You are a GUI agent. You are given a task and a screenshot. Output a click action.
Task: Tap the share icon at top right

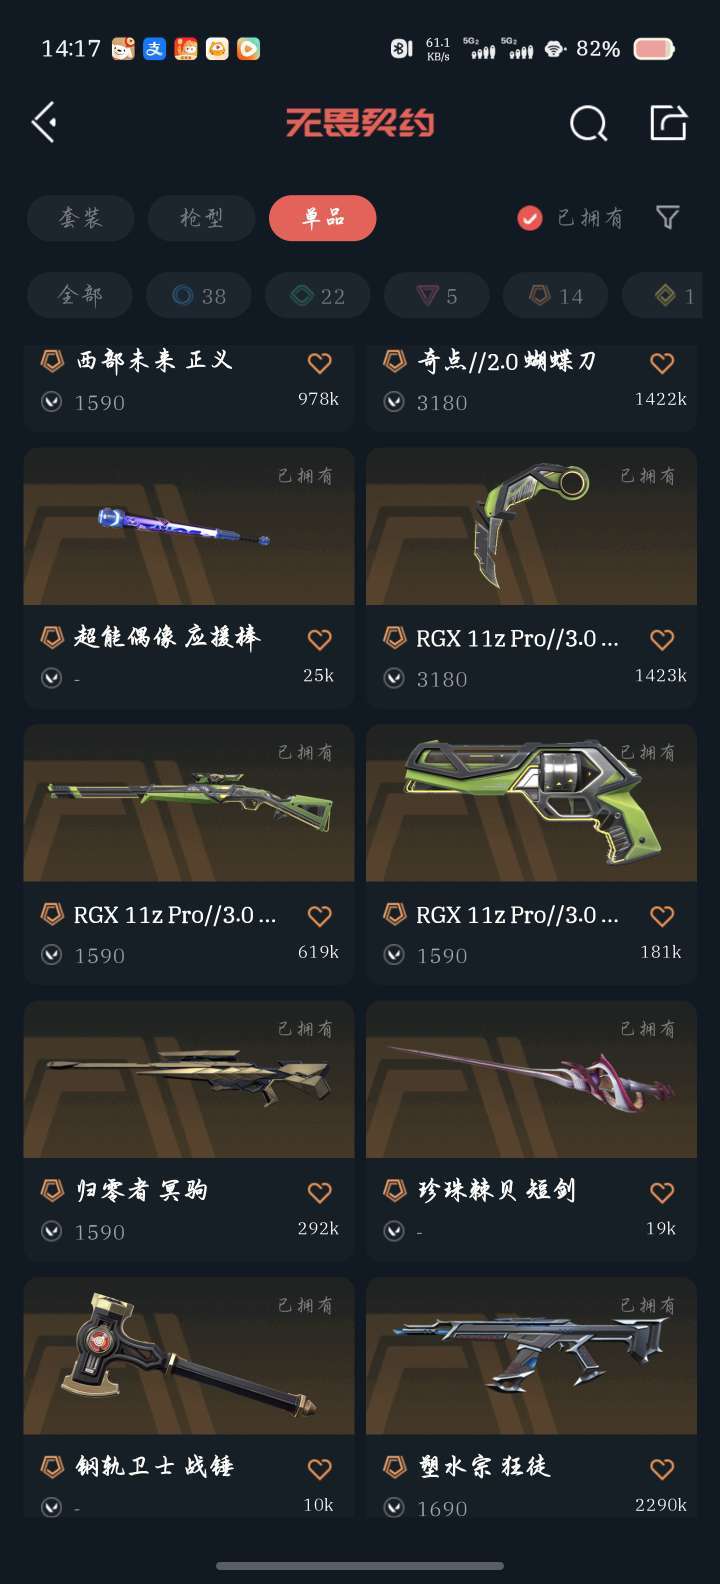[x=669, y=123]
